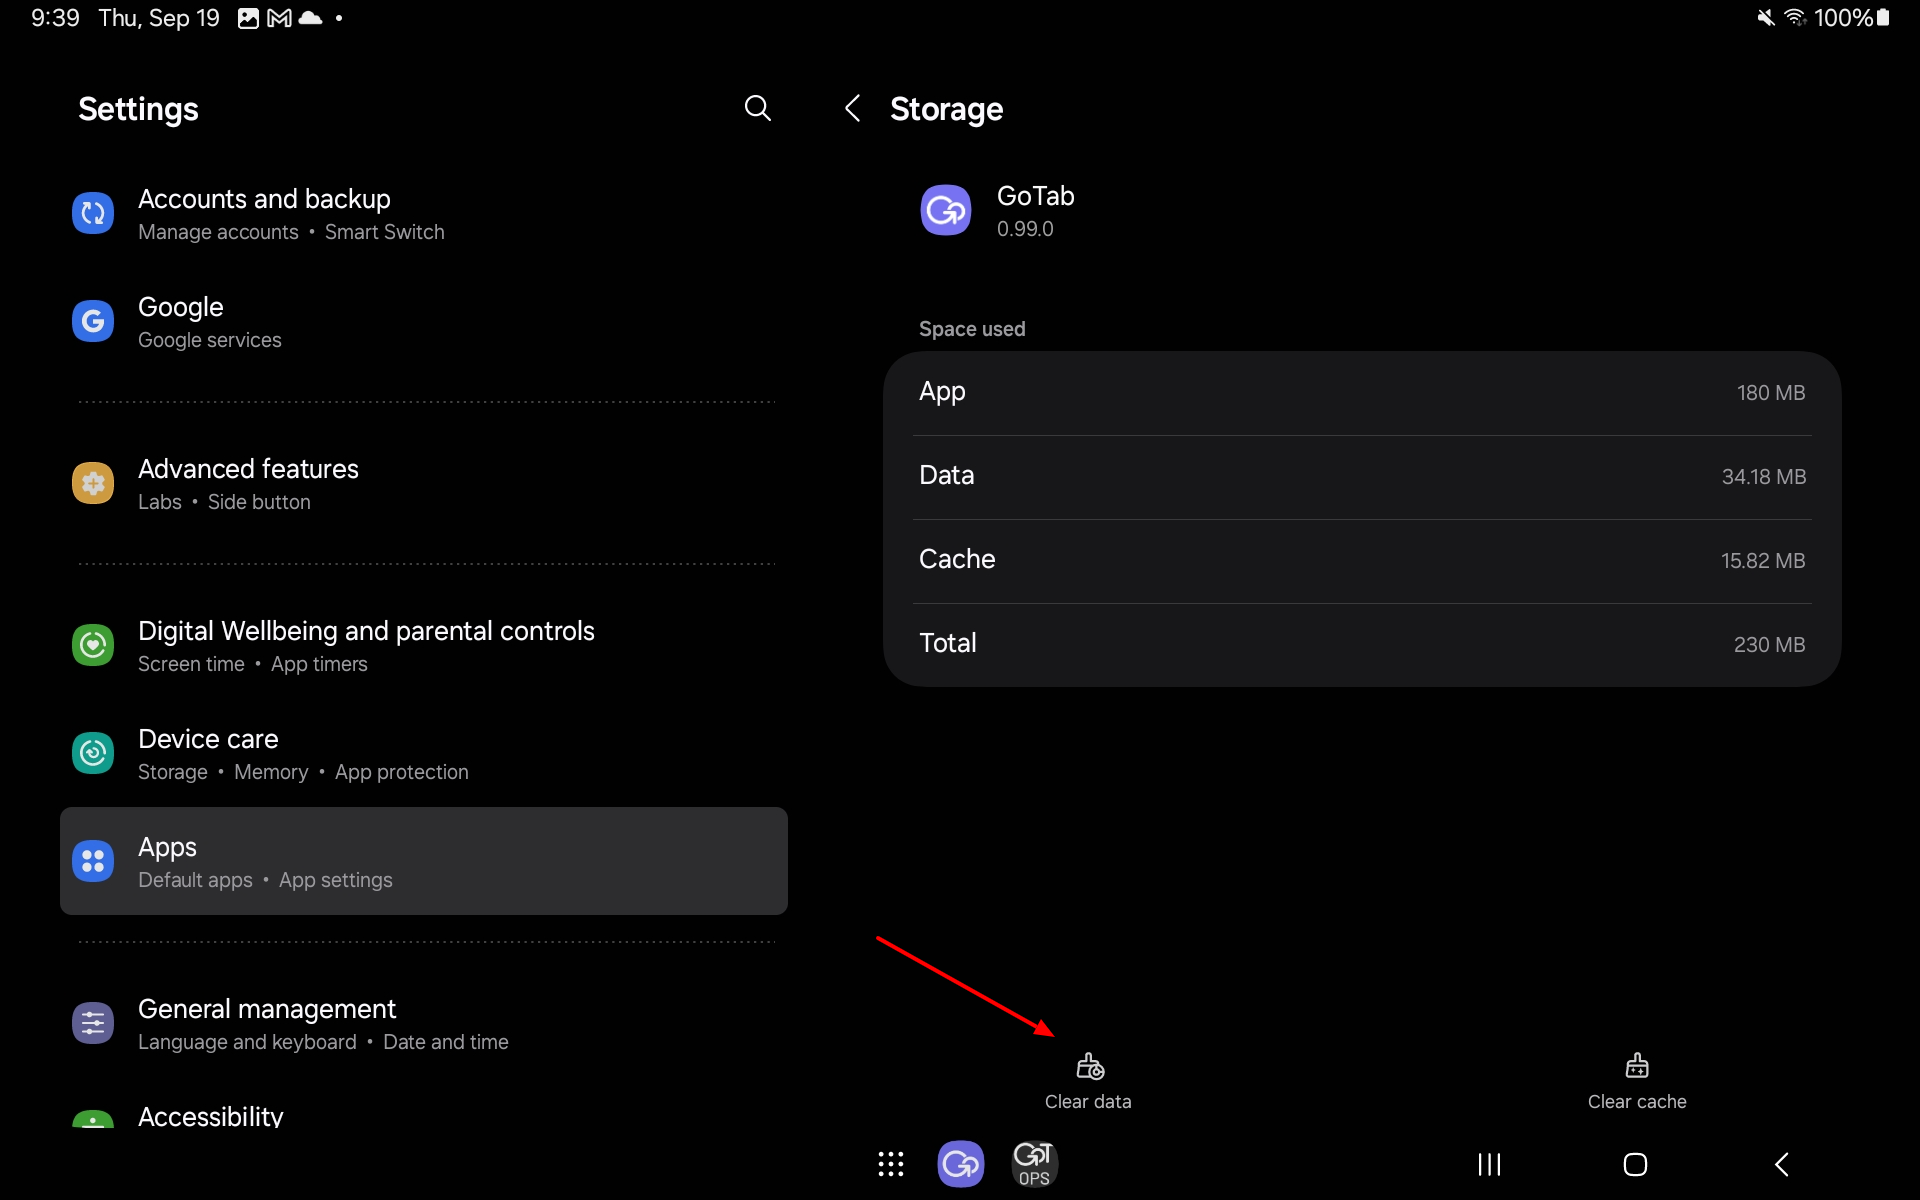Screen dimensions: 1920x1200
Task: Tap the Google services icon
Action: [92, 320]
